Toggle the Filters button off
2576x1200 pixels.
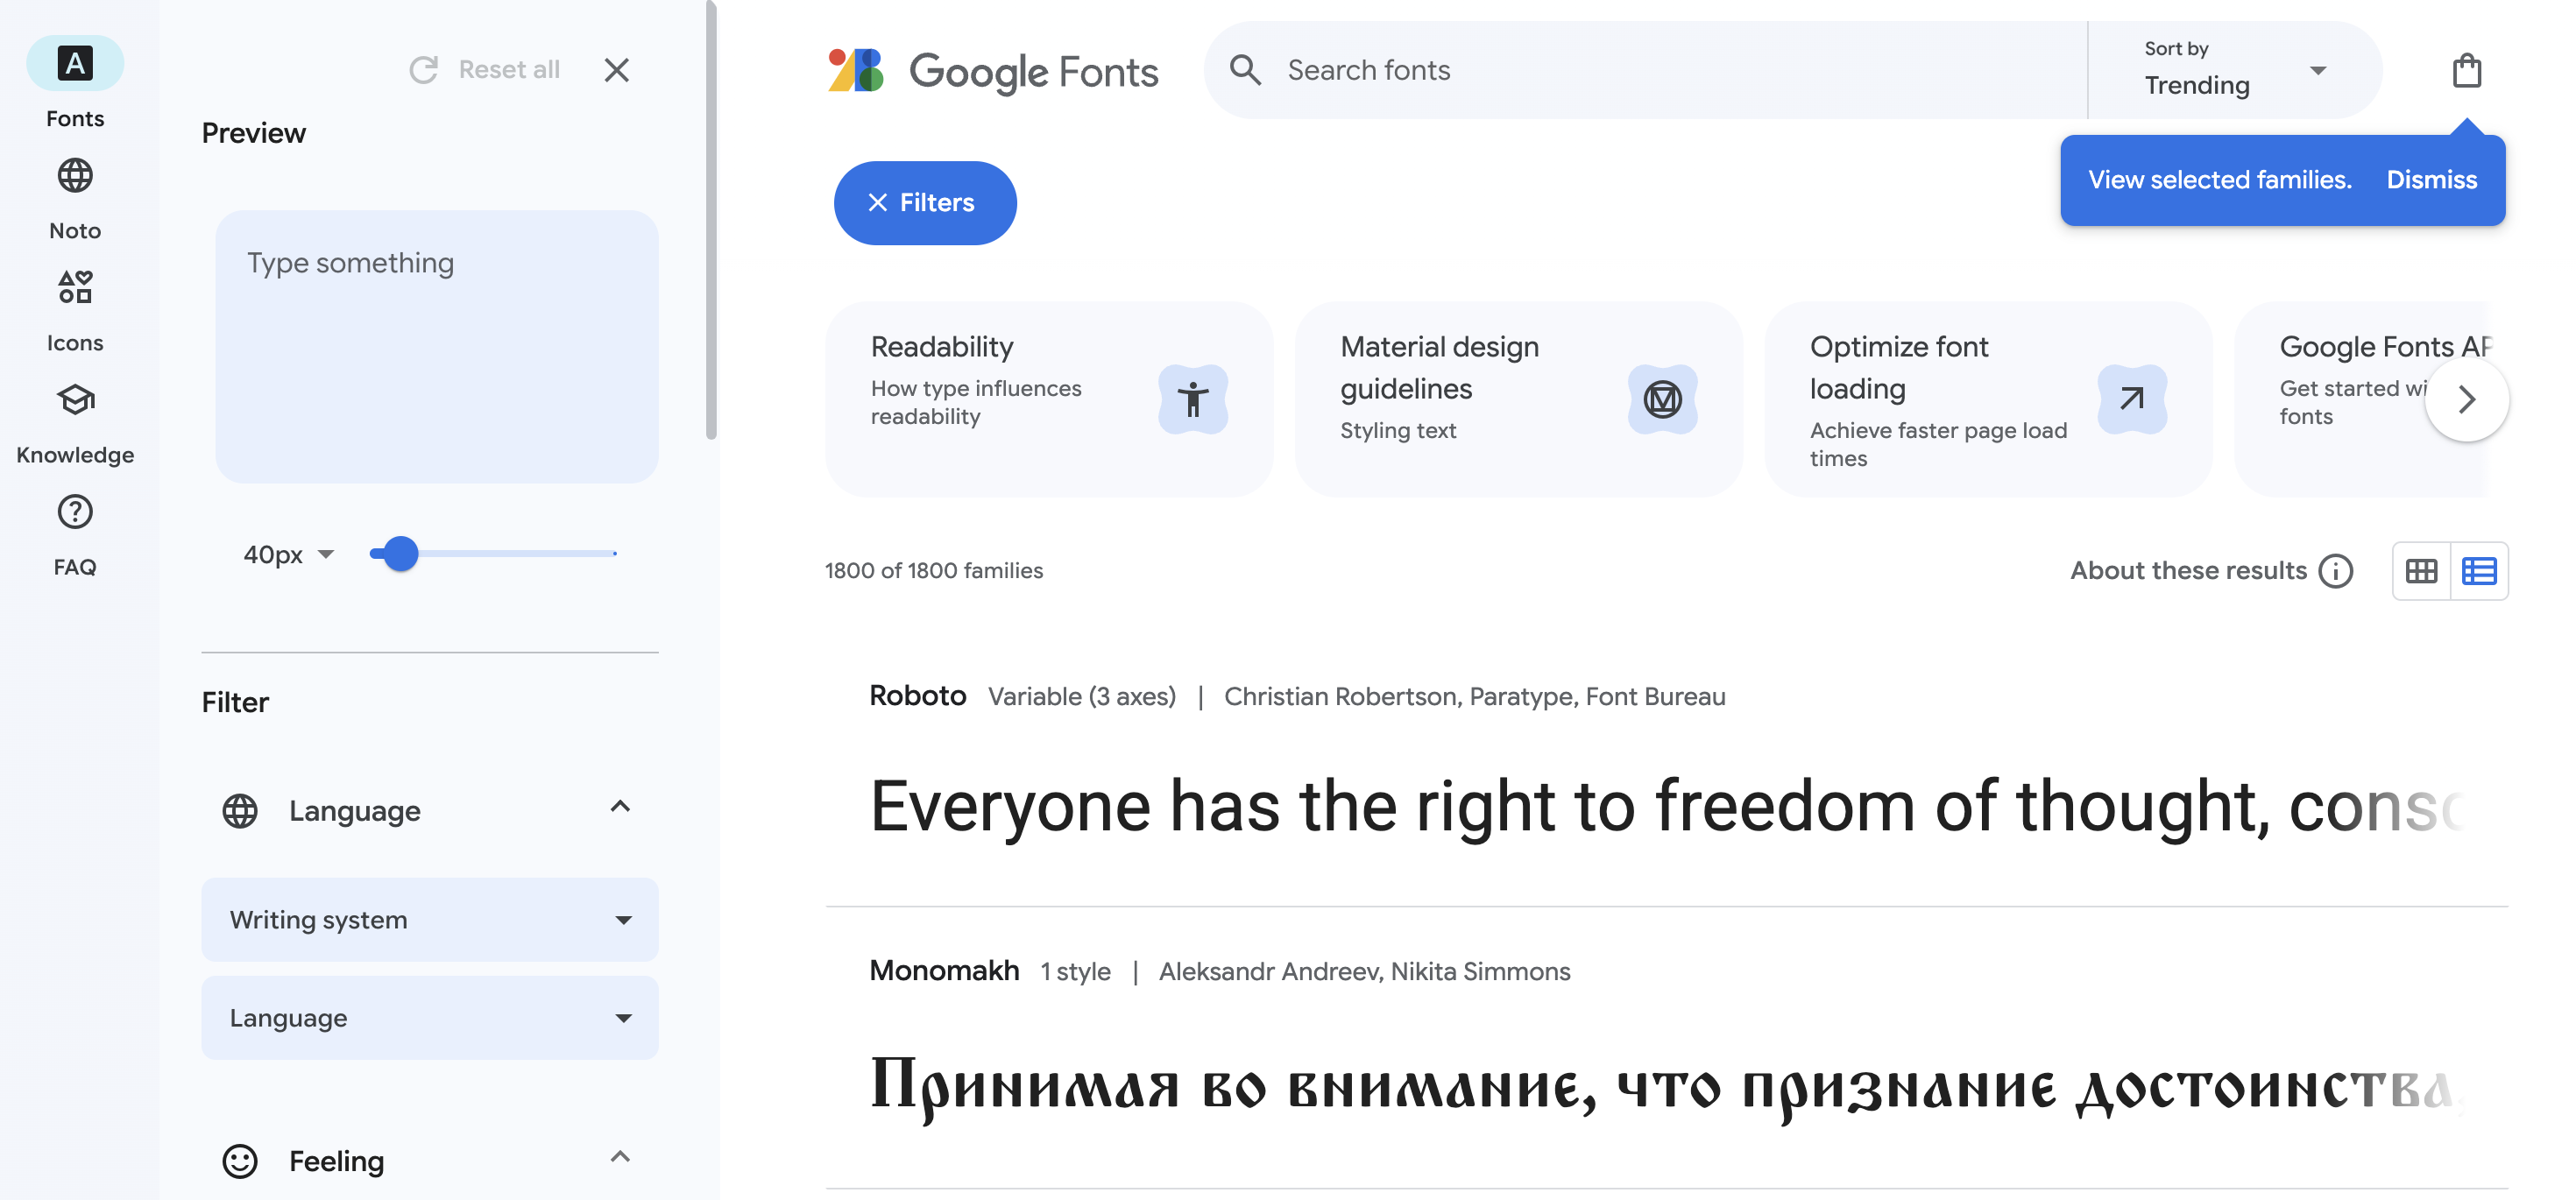(925, 203)
